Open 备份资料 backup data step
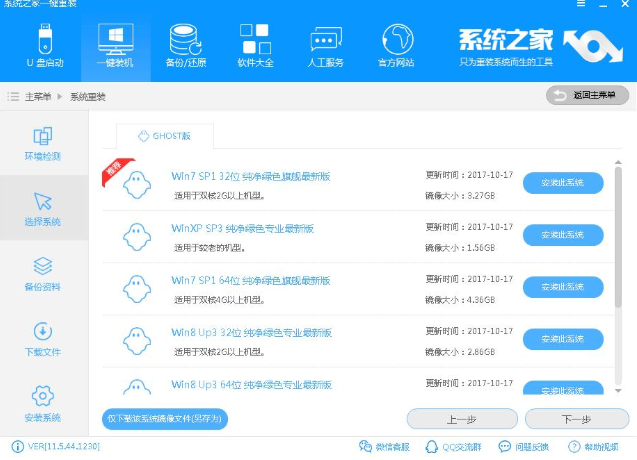 43,273
